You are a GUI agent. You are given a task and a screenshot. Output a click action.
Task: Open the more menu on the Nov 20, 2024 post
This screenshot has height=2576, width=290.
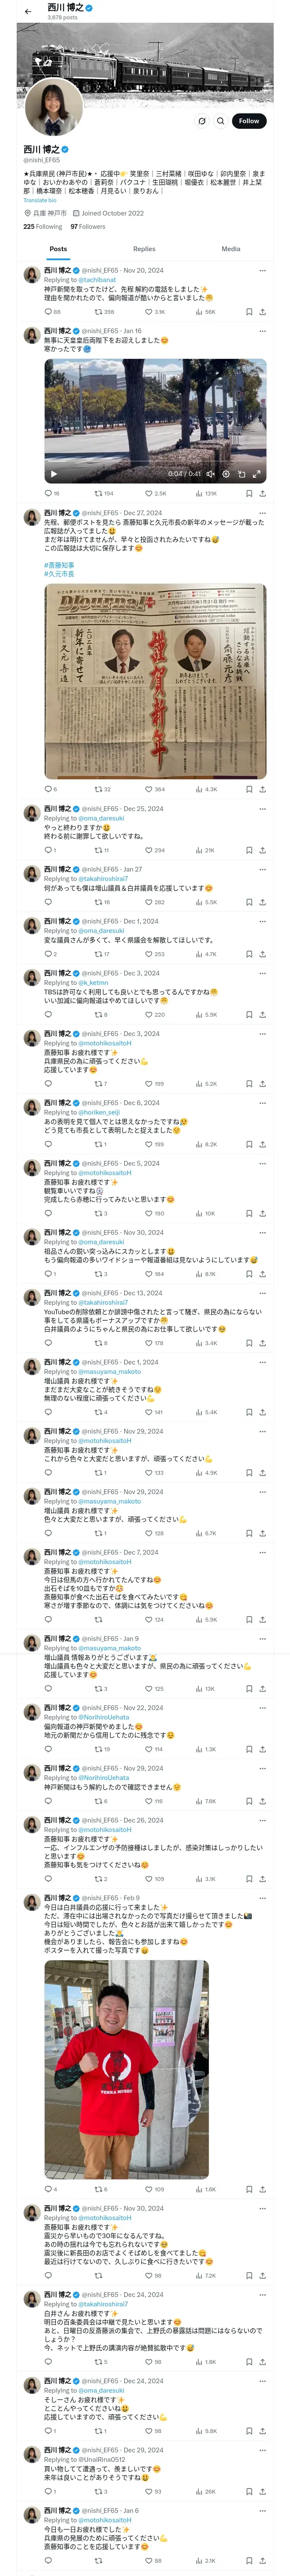pos(262,270)
